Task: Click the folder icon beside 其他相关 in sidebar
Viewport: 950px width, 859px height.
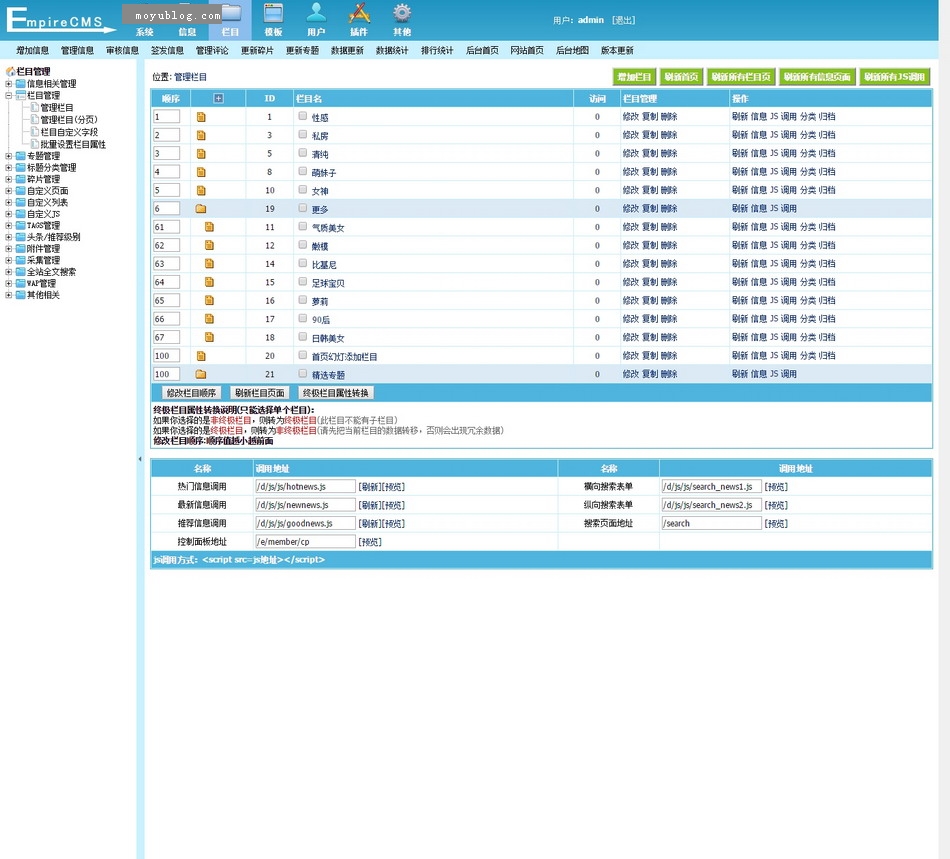Action: [x=21, y=295]
